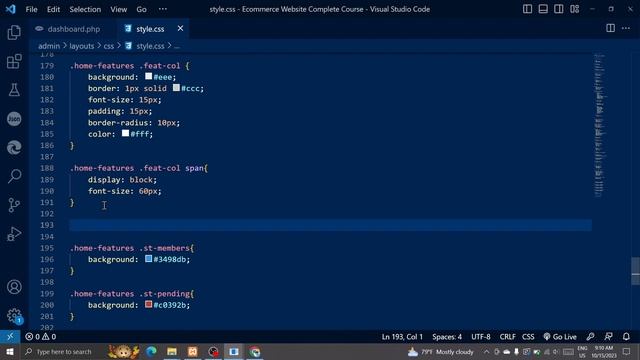
Task: Open the View menu
Action: point(118,9)
